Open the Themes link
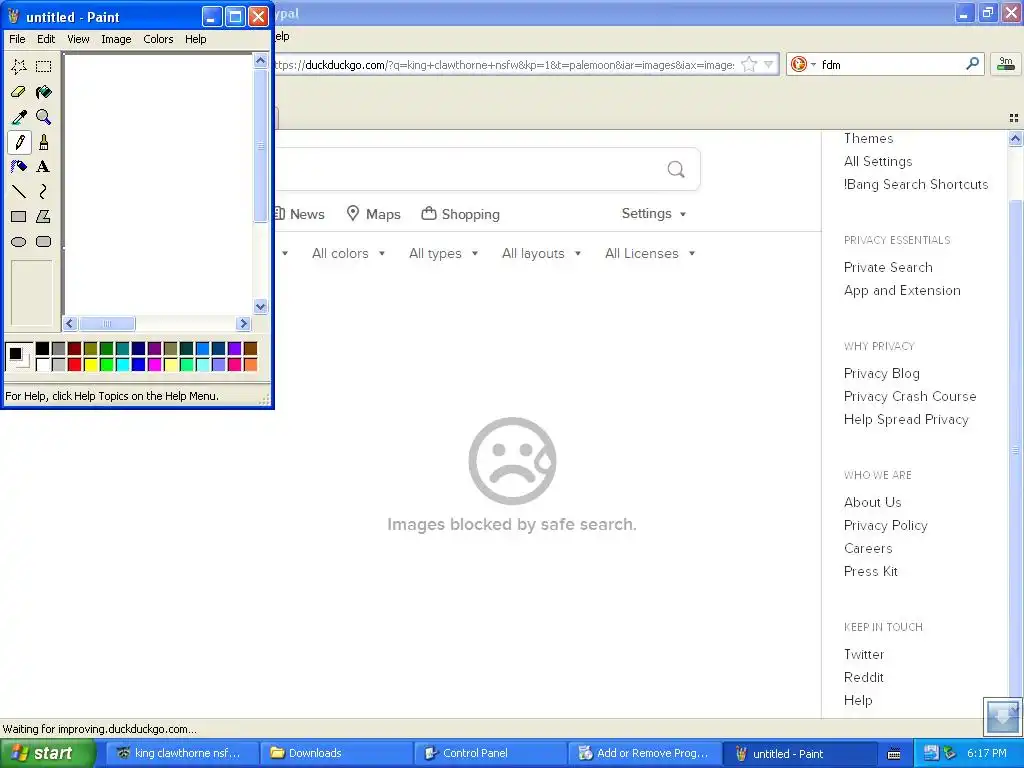Screen dimensions: 1024x768 (868, 138)
